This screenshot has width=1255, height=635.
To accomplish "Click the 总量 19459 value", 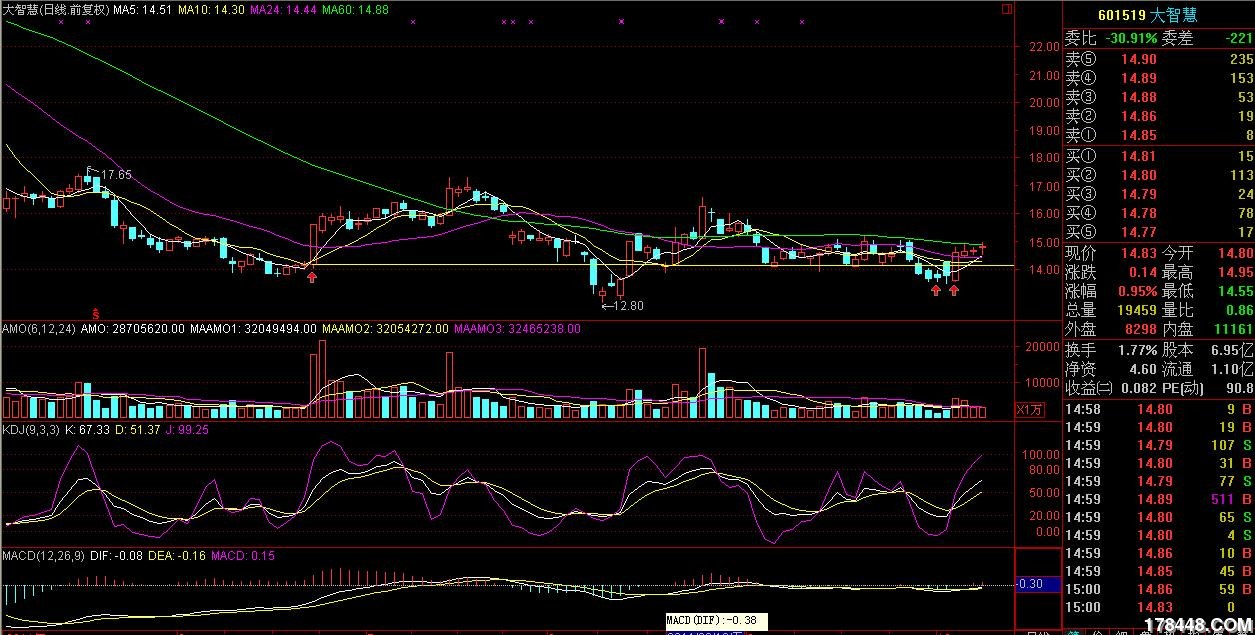I will (1137, 310).
